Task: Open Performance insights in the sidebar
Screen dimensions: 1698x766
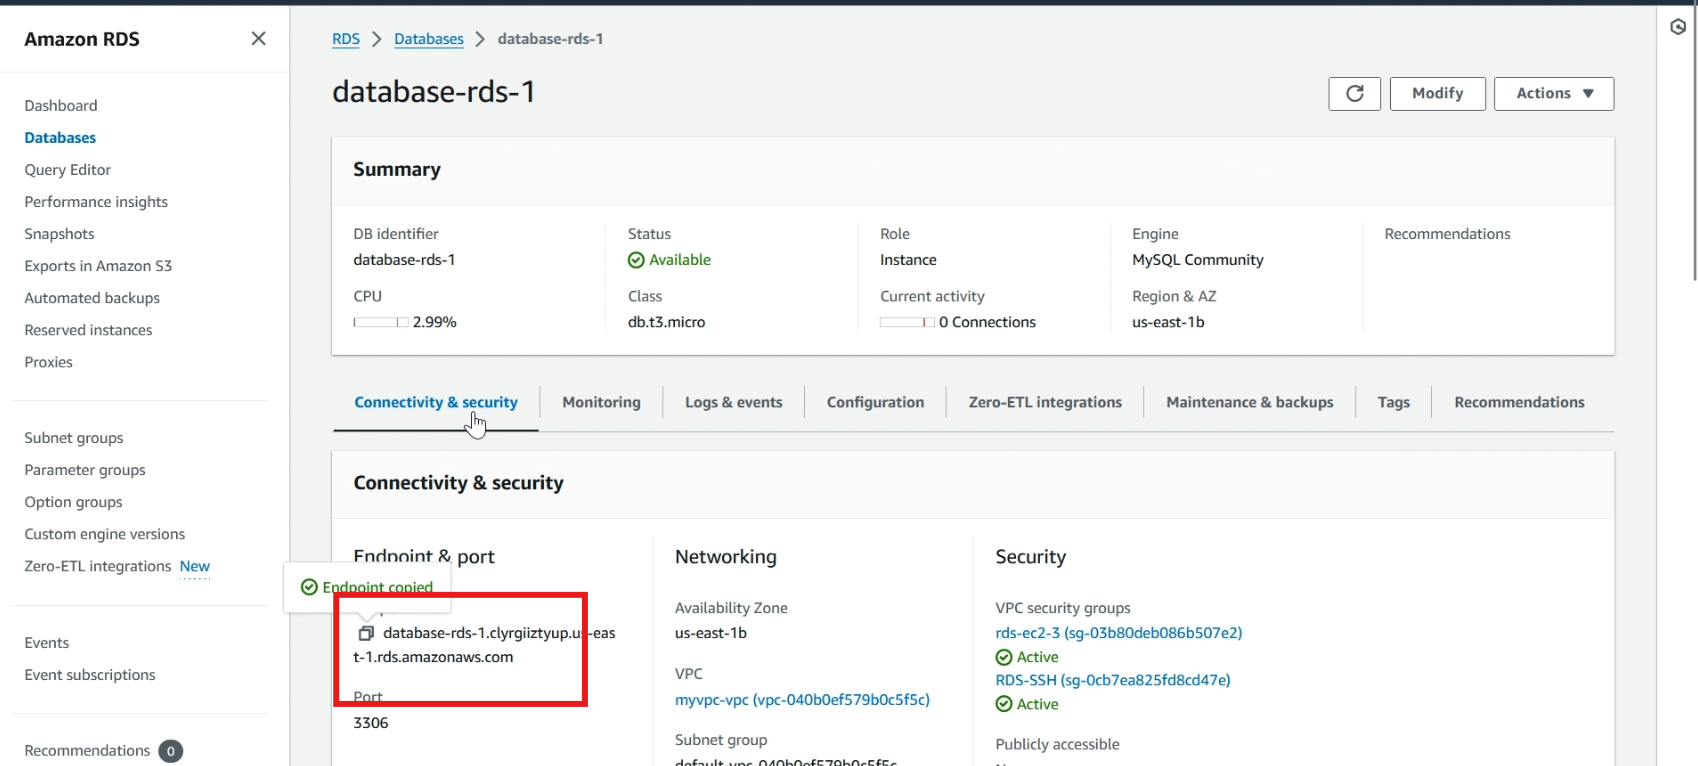Action: [x=96, y=201]
